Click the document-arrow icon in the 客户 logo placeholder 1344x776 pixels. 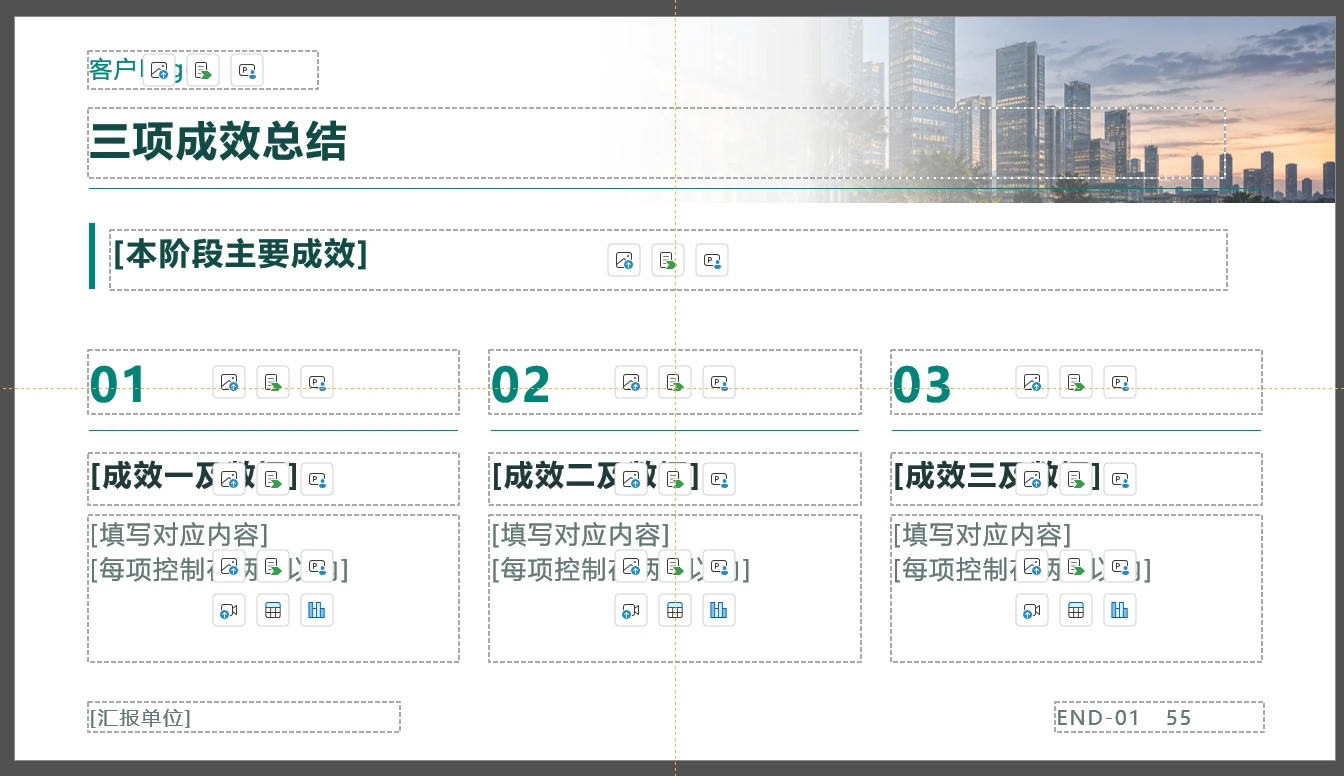203,71
